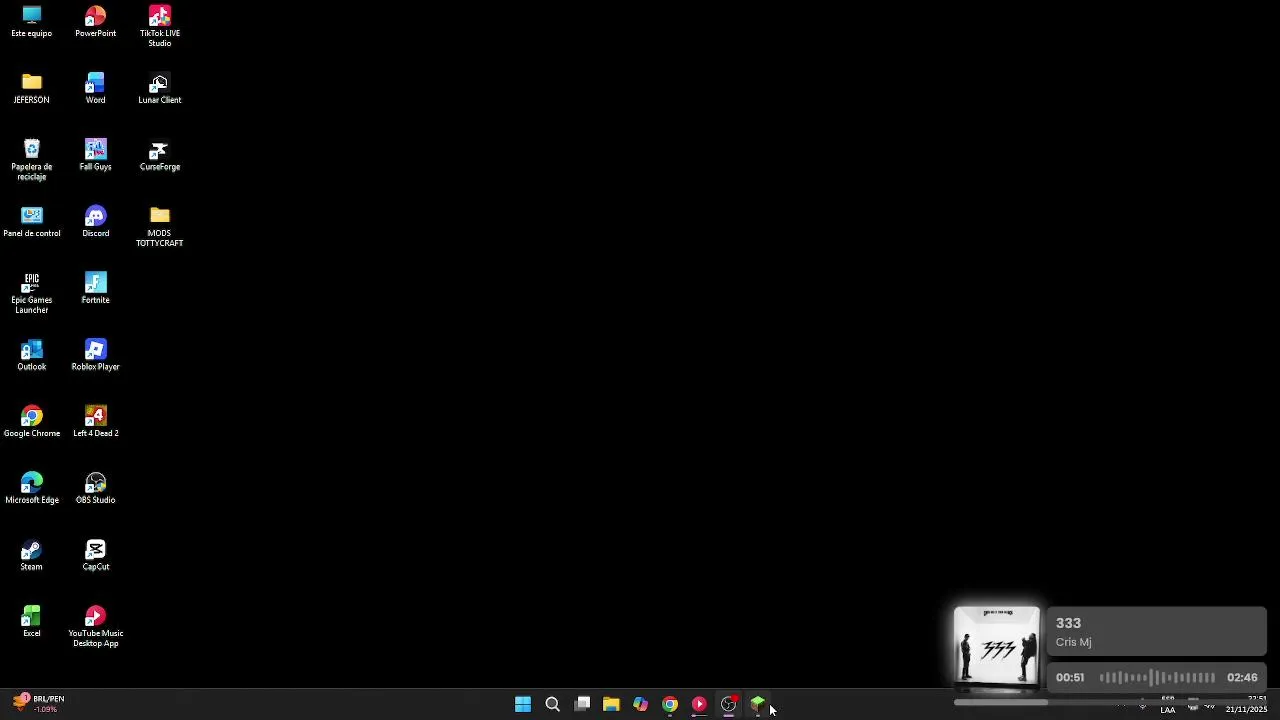1280x720 pixels.
Task: Open Google Chrome desktop shortcut
Action: (31, 422)
